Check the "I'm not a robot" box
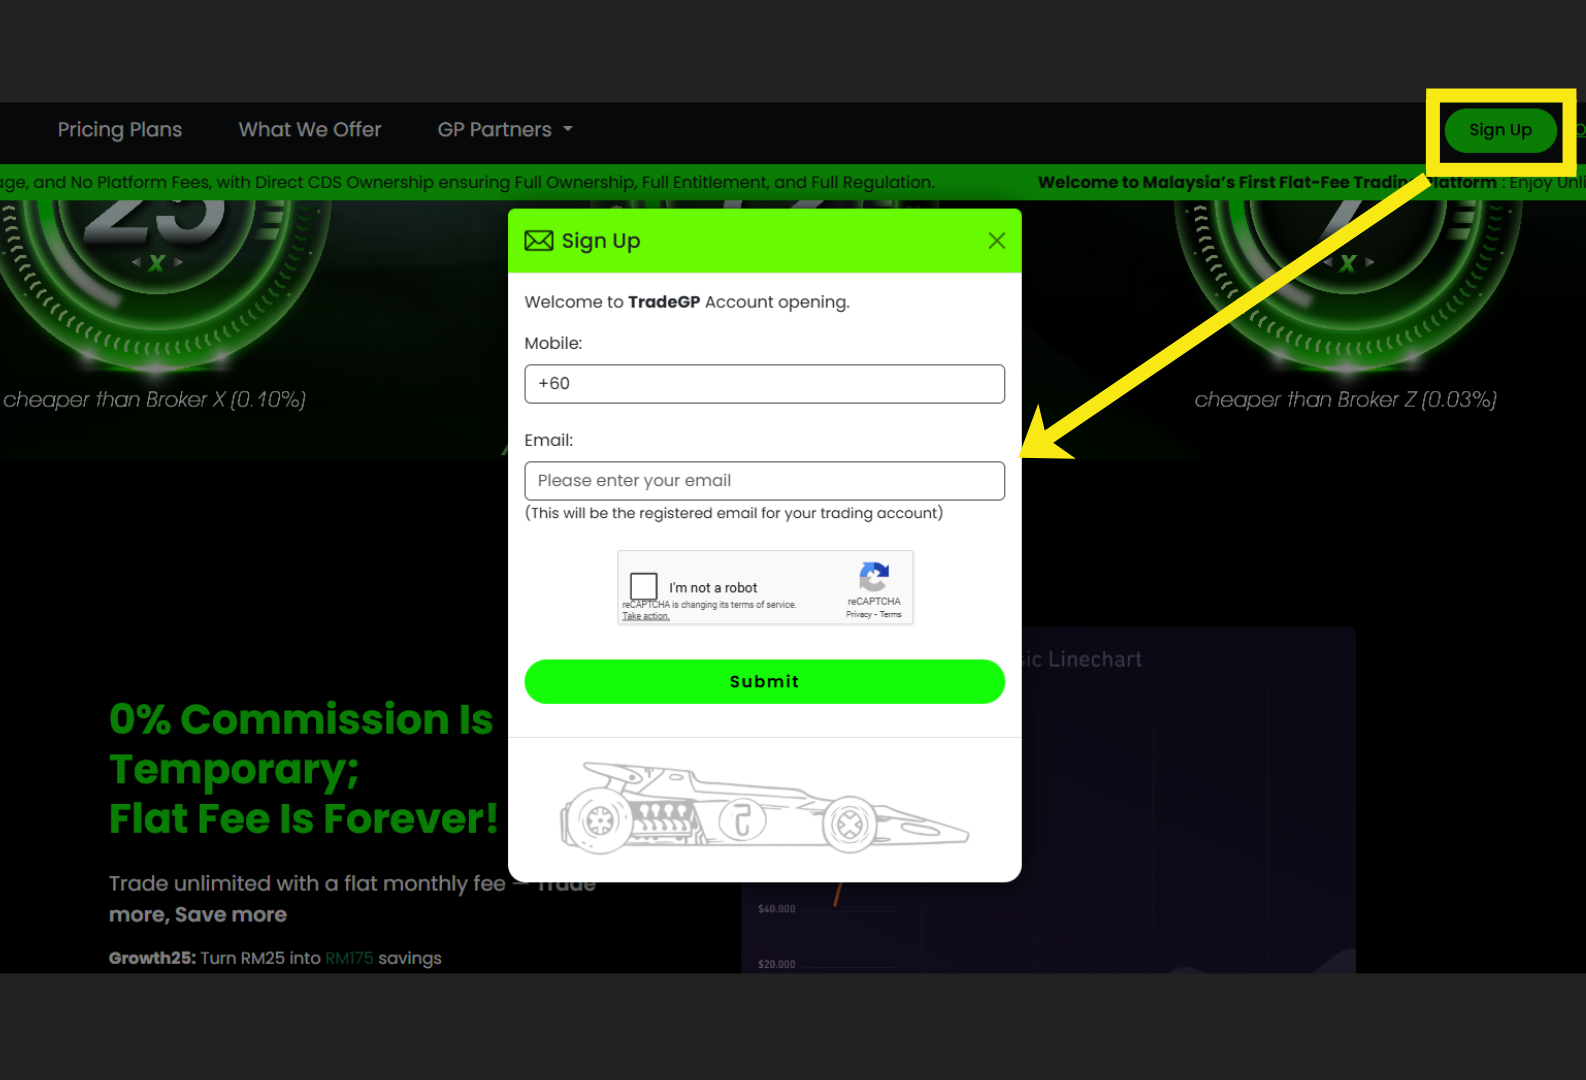The width and height of the screenshot is (1586, 1080). 644,586
